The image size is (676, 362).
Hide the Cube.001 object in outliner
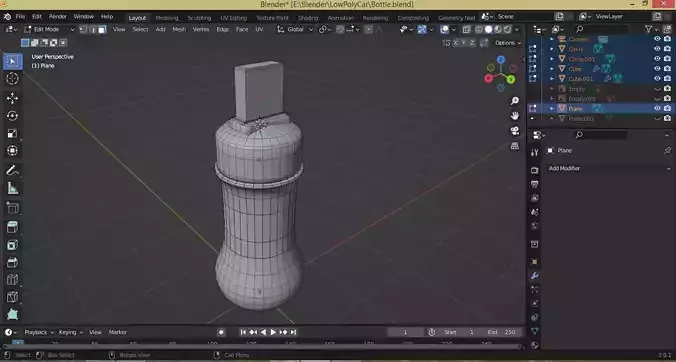[657, 78]
